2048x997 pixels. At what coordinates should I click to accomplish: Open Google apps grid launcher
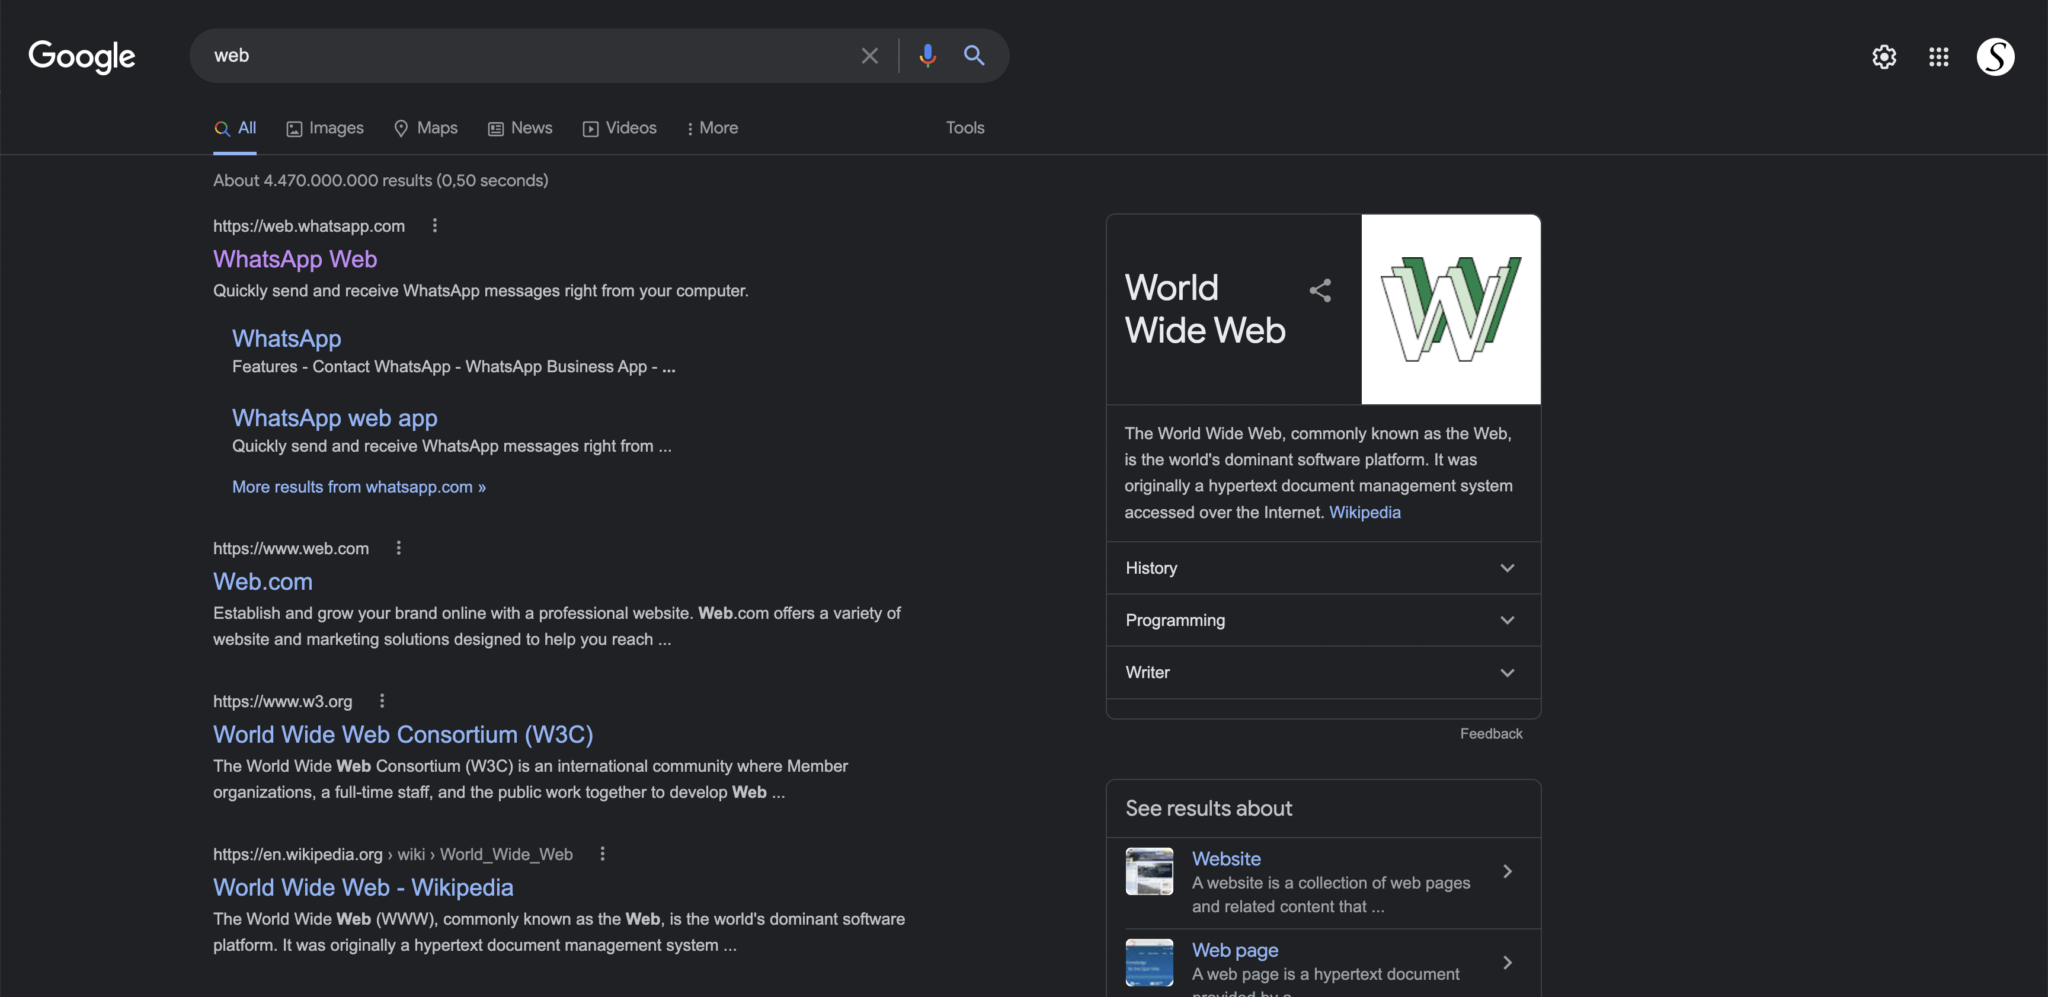1938,57
